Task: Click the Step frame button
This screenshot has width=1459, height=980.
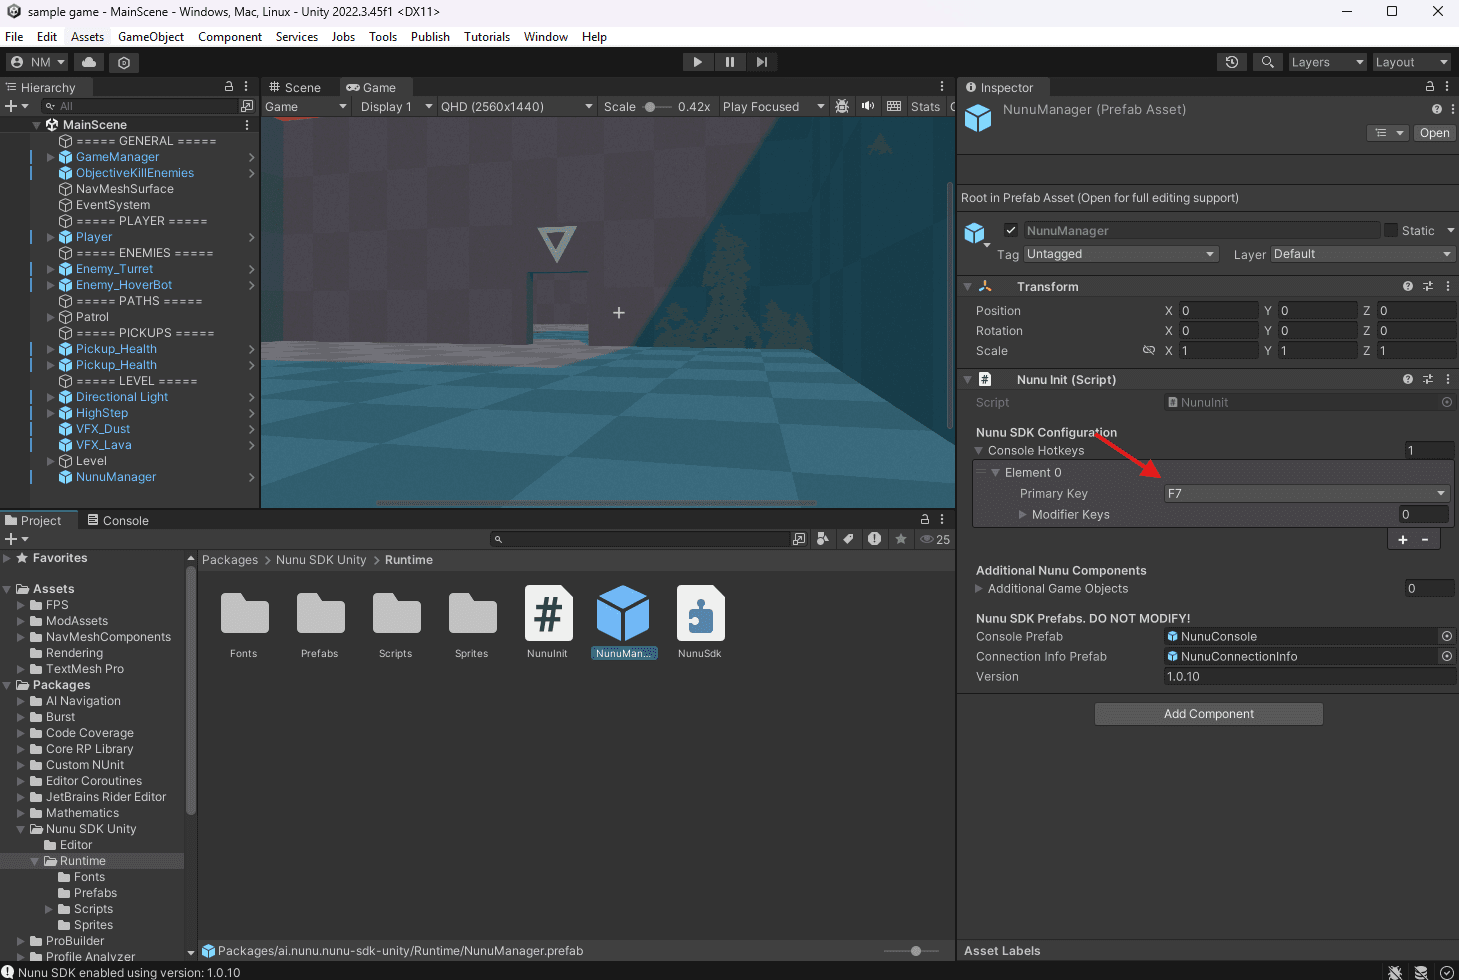Action: tap(762, 62)
